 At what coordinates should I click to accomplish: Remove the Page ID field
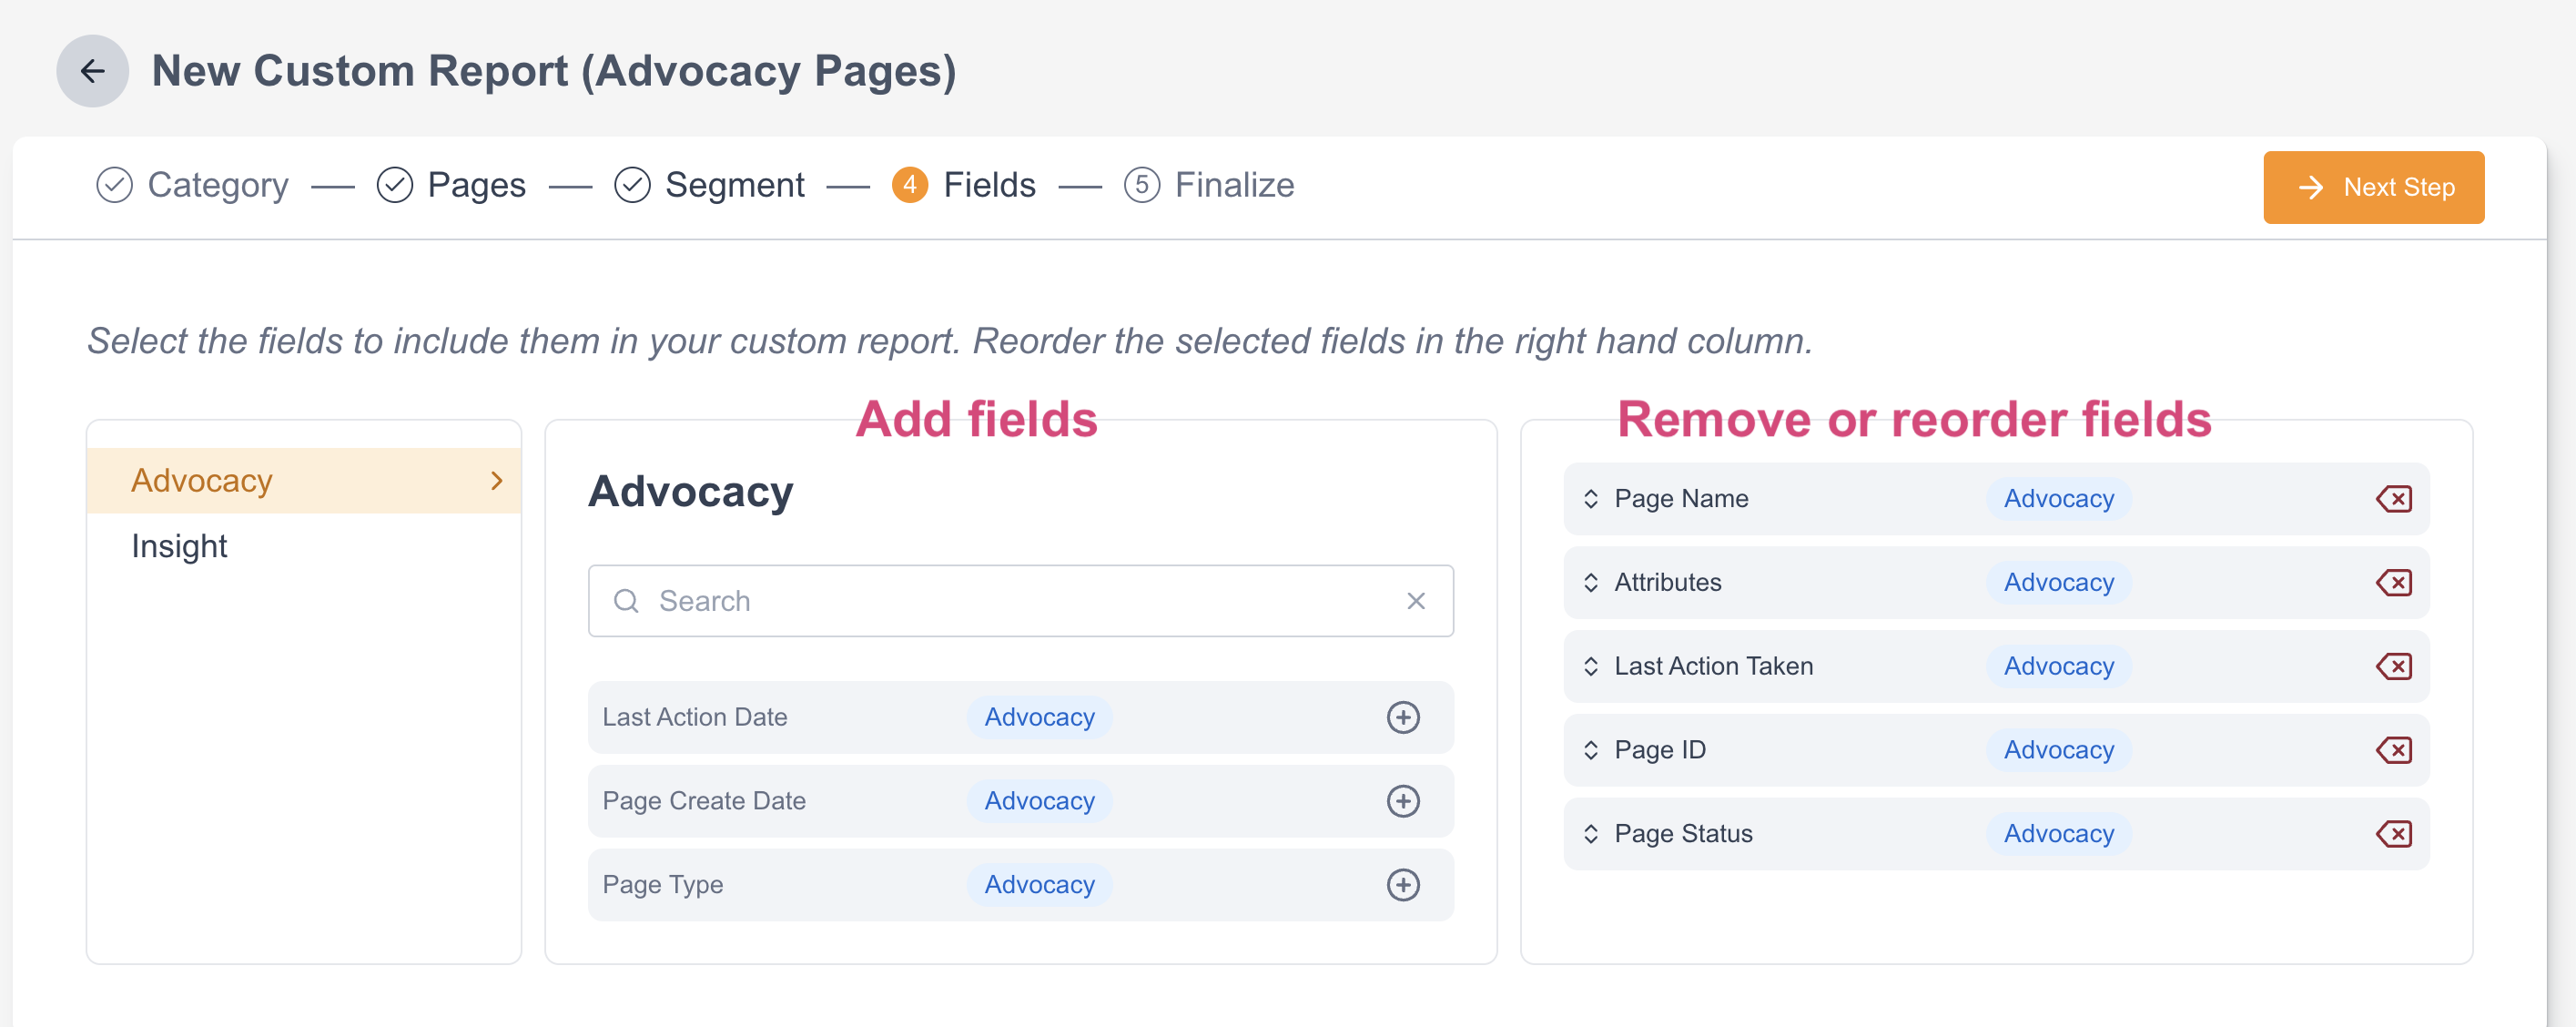[2393, 750]
